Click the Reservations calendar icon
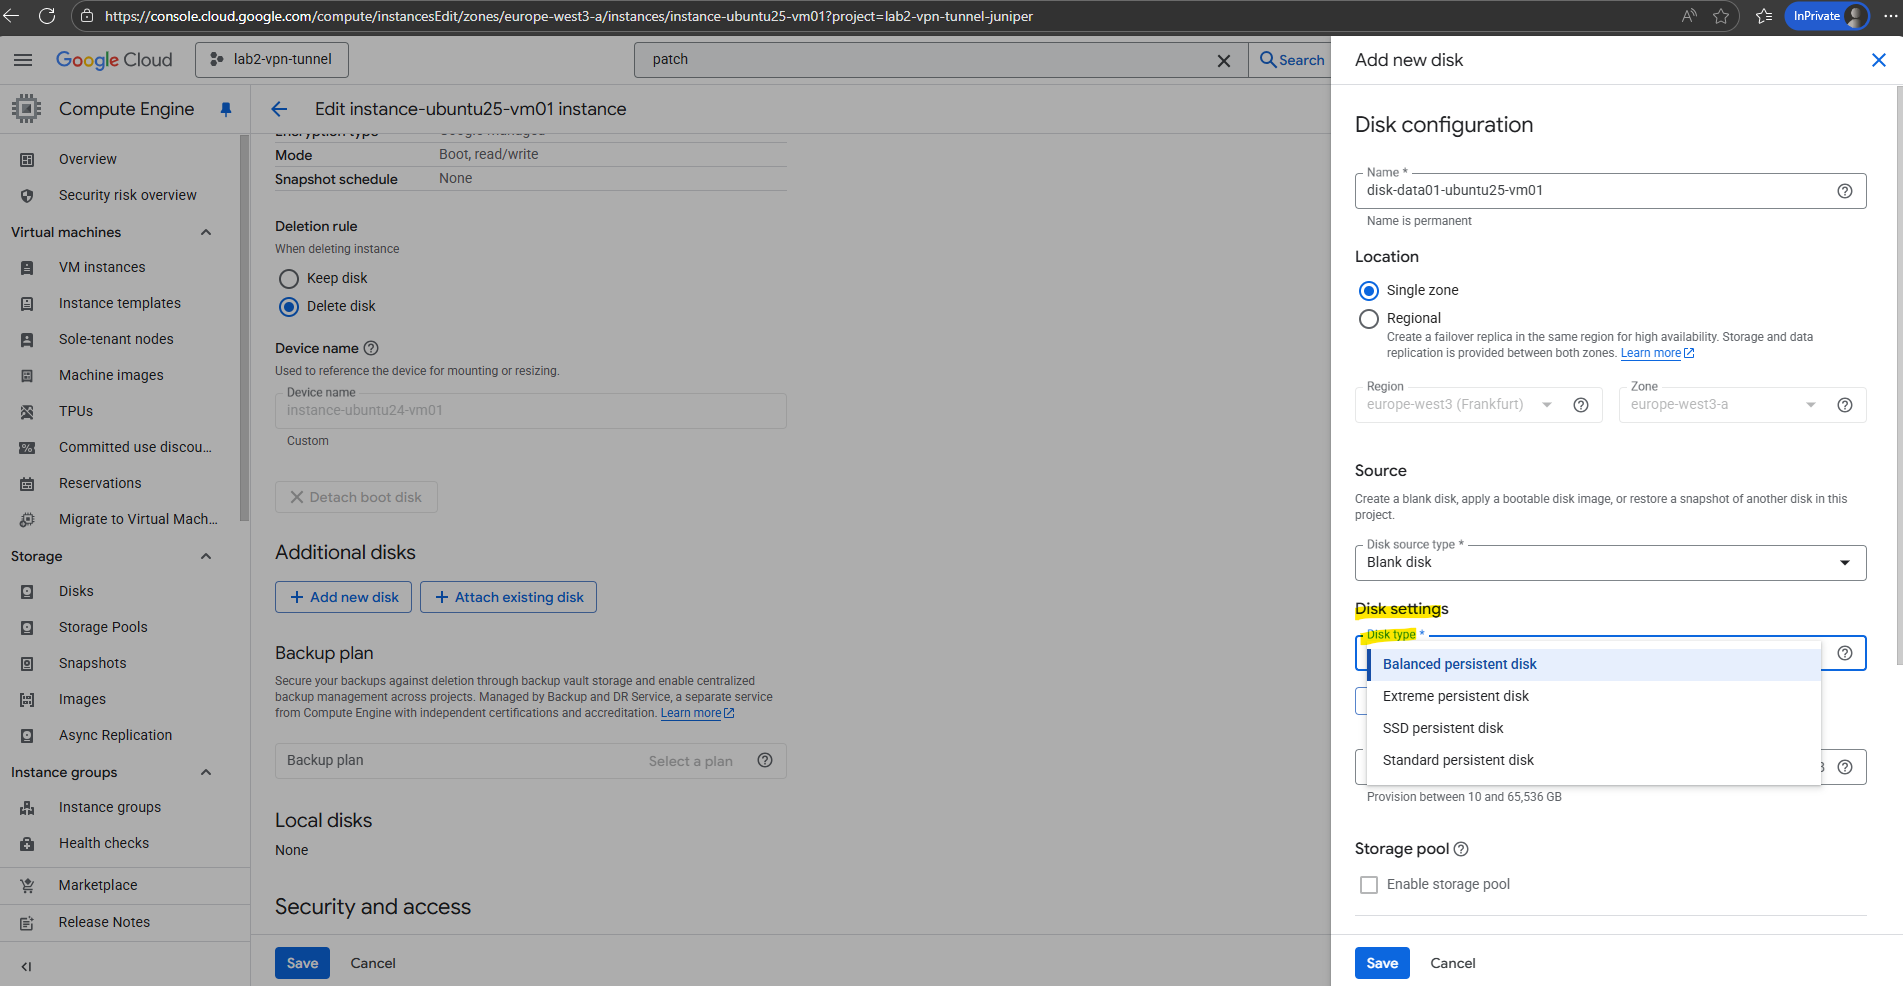The height and width of the screenshot is (986, 1903). [x=27, y=483]
